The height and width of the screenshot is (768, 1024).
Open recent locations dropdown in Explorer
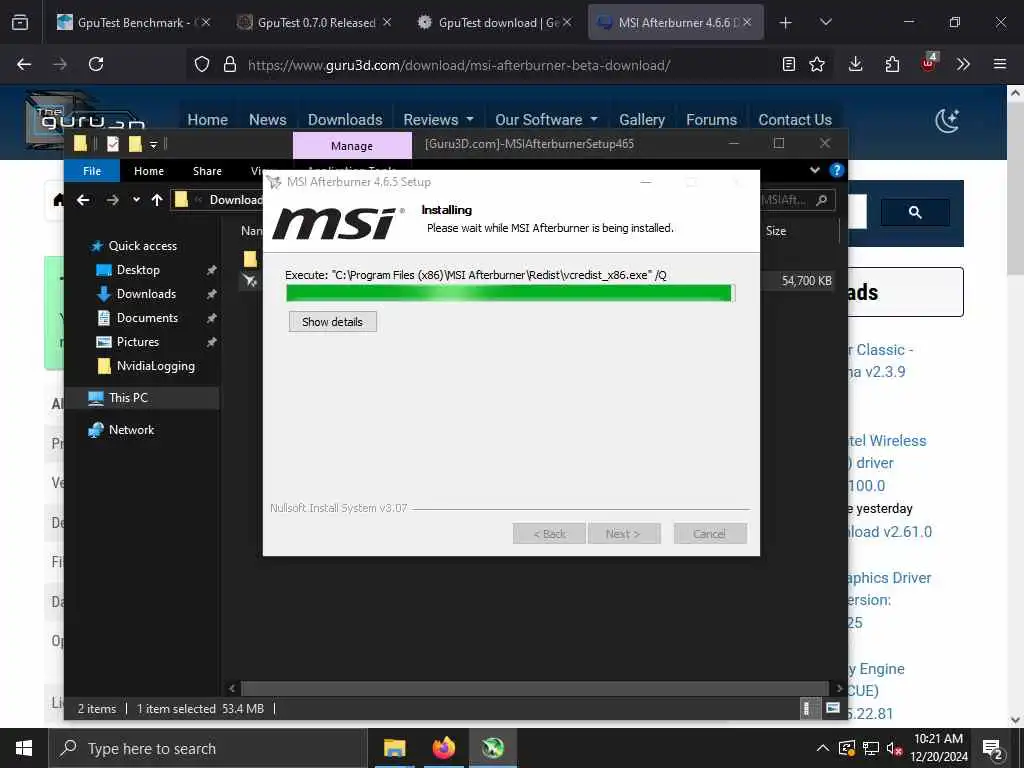[136, 200]
